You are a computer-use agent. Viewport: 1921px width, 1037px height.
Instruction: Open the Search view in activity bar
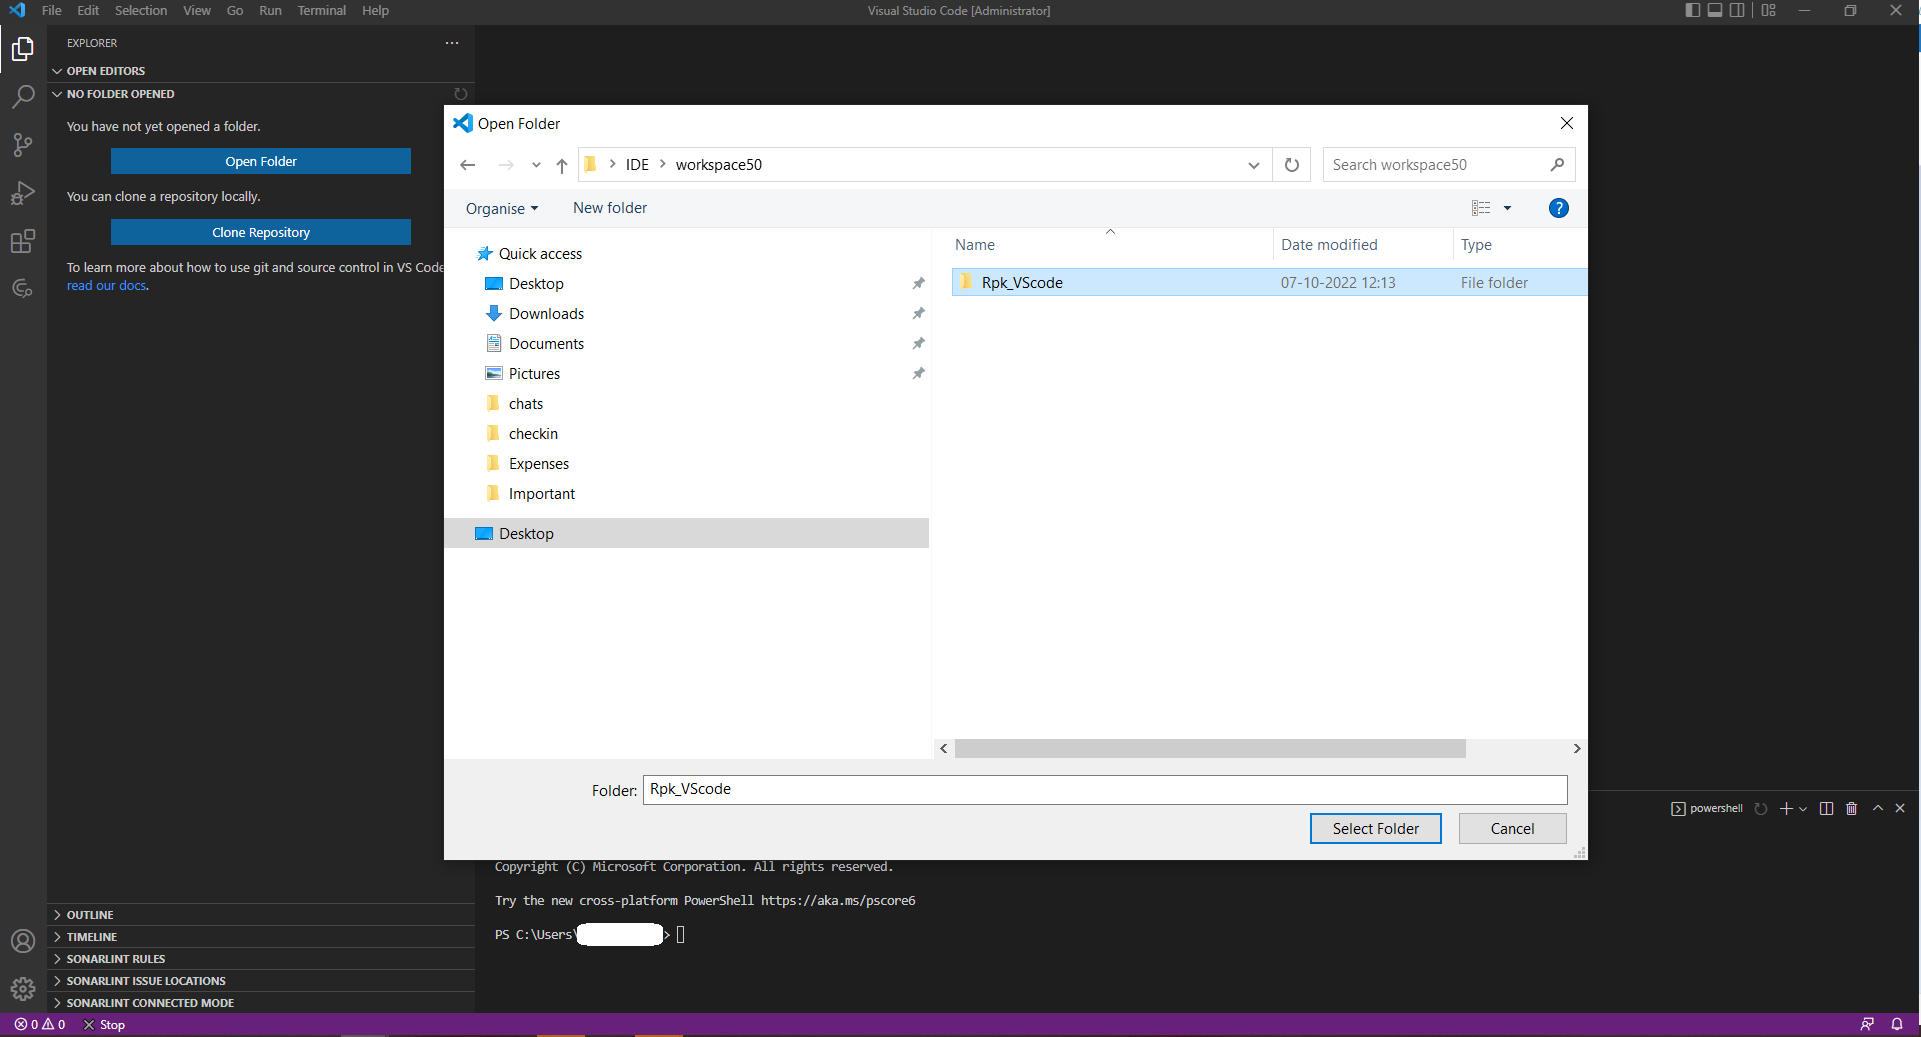click(x=23, y=97)
